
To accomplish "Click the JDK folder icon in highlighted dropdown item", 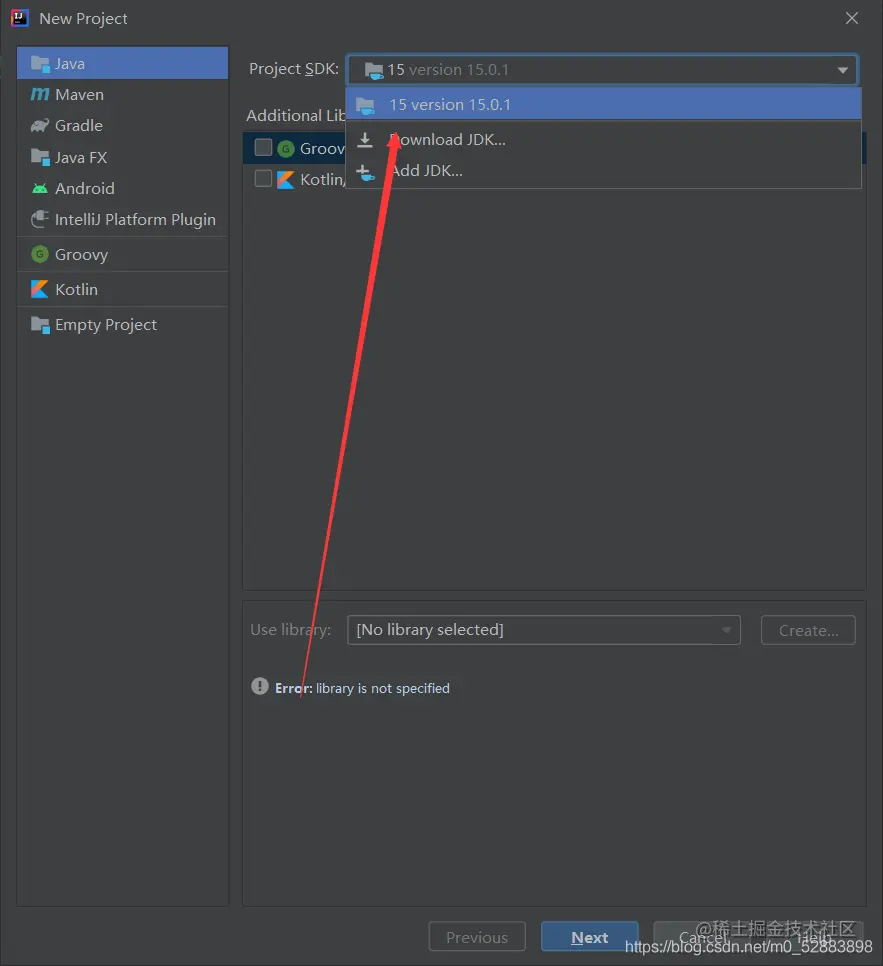I will 365,106.
